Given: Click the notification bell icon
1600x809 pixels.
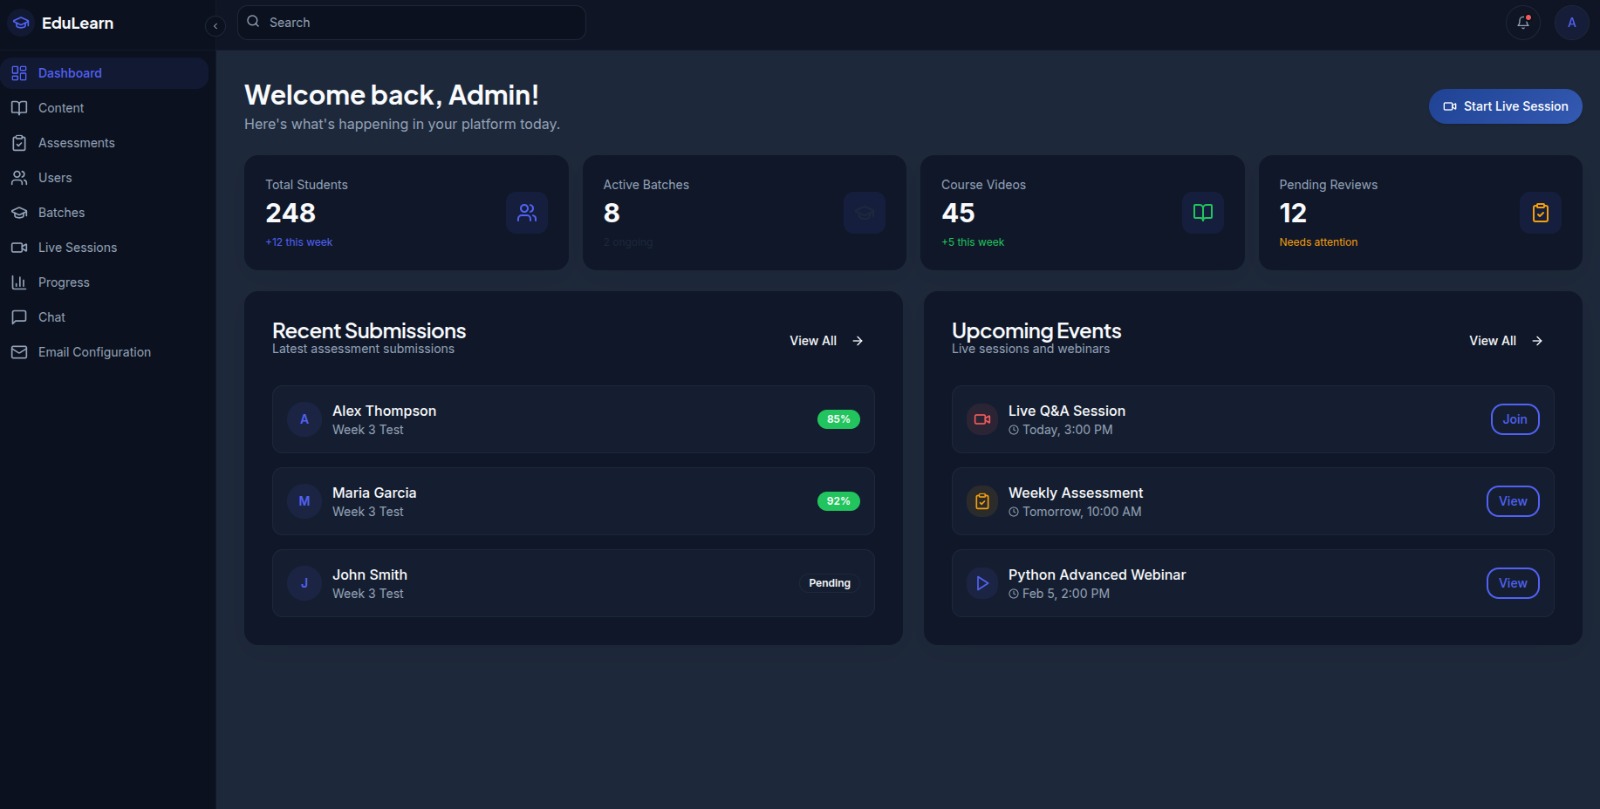Looking at the screenshot, I should [1523, 22].
